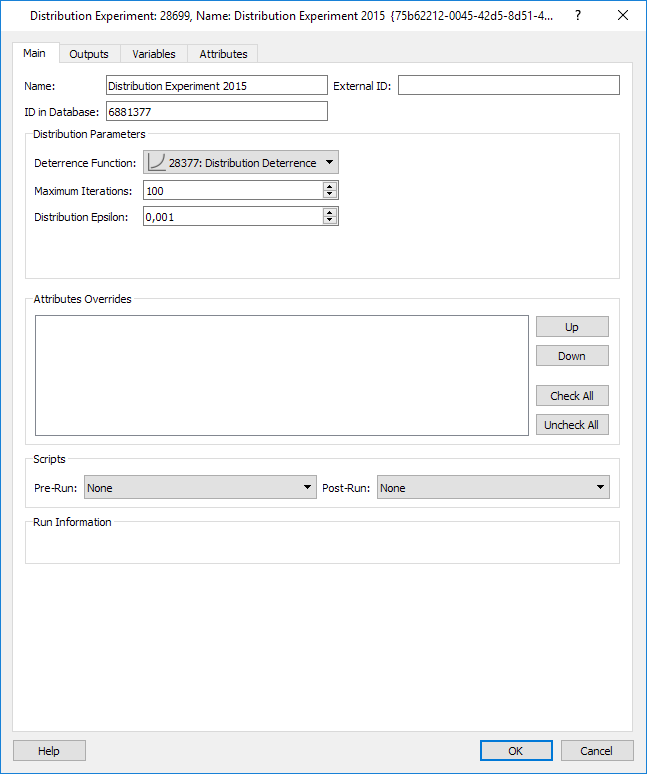Click the Name input field
Image resolution: width=647 pixels, height=774 pixels.
click(217, 85)
